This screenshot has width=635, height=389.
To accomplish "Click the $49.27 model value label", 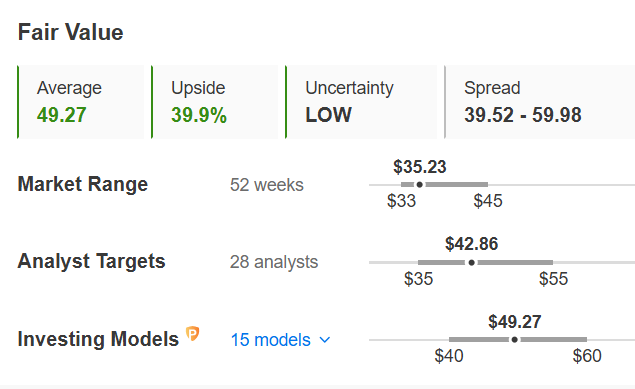I will pyautogui.click(x=514, y=322).
